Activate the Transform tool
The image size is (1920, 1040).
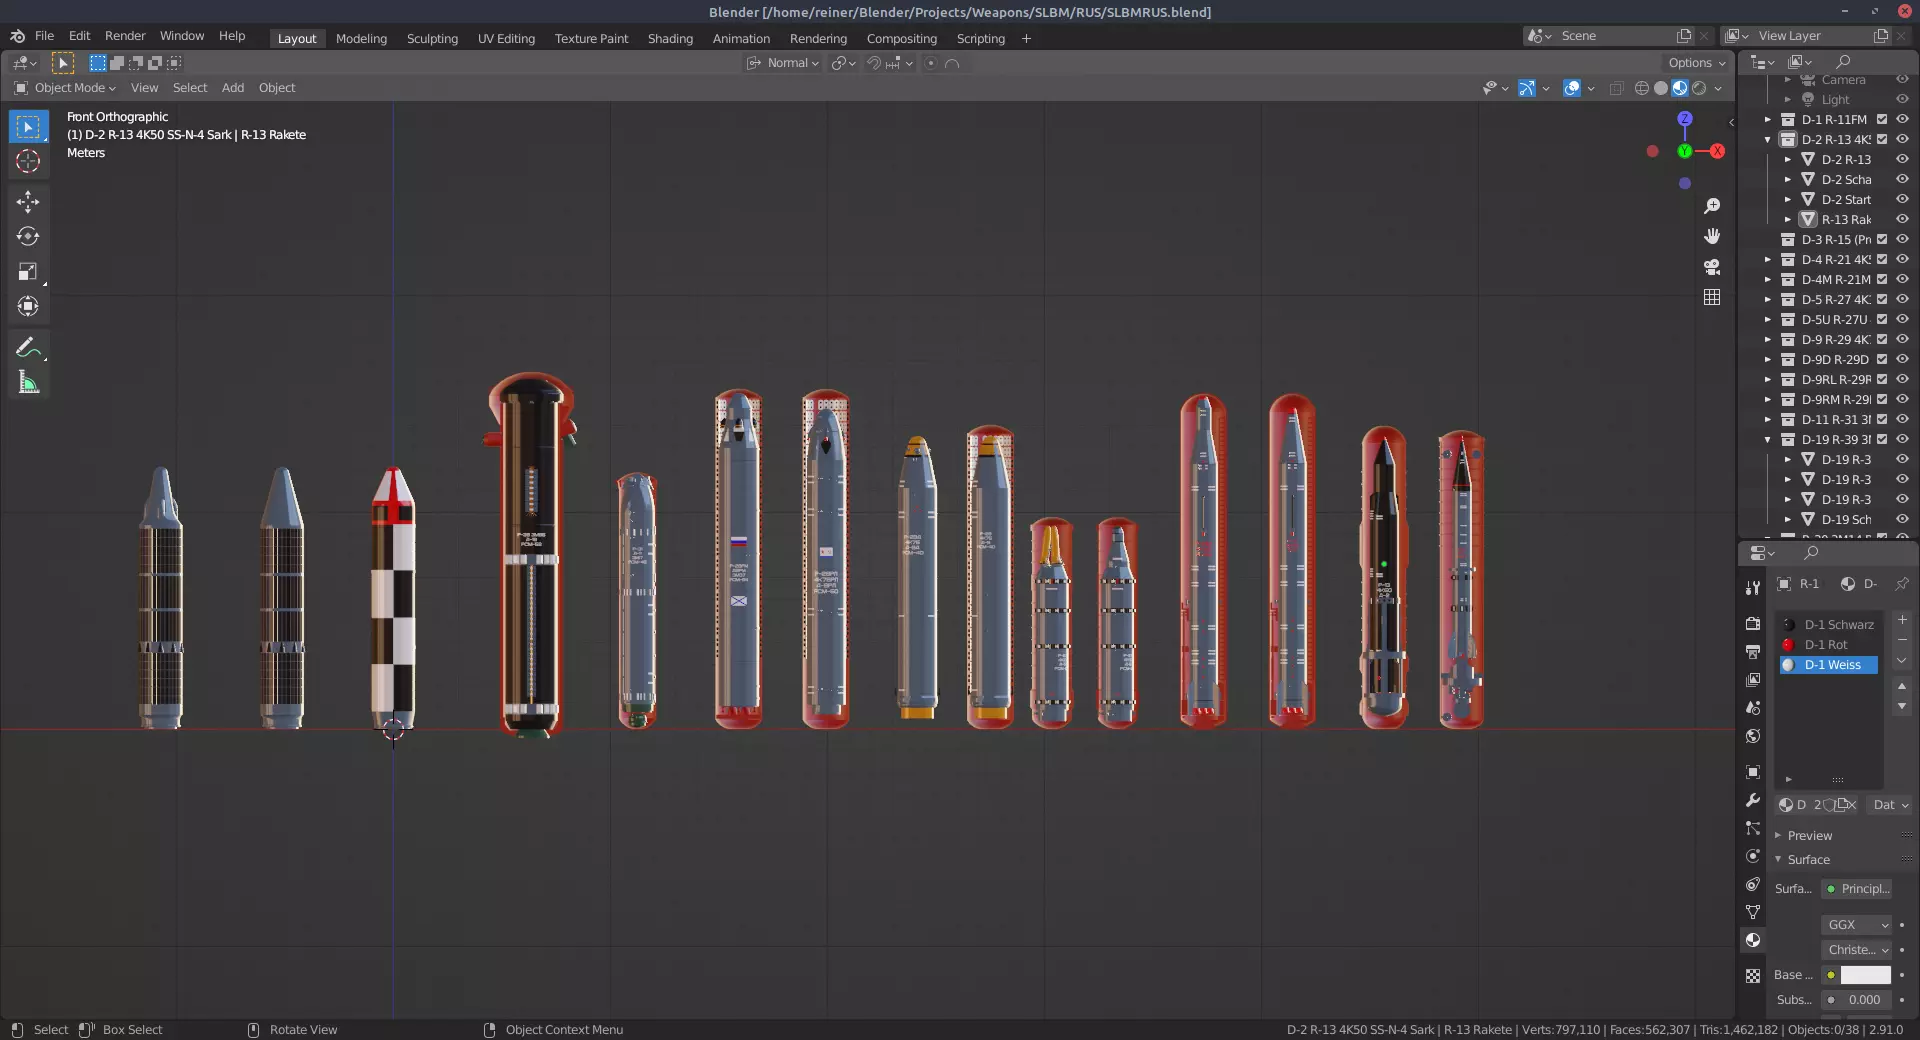(28, 306)
